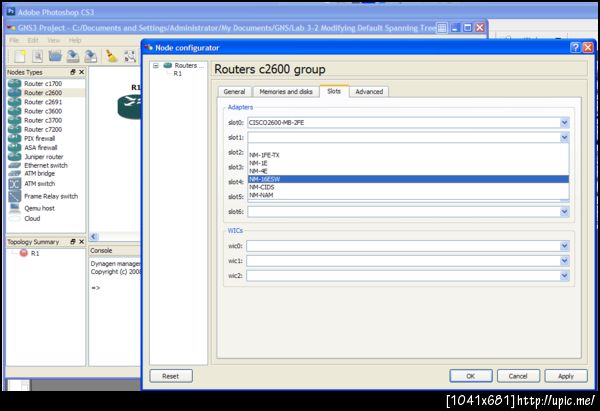Choose NM-1FE-TX from the slot1 list
600x411 pixels.
click(408, 155)
